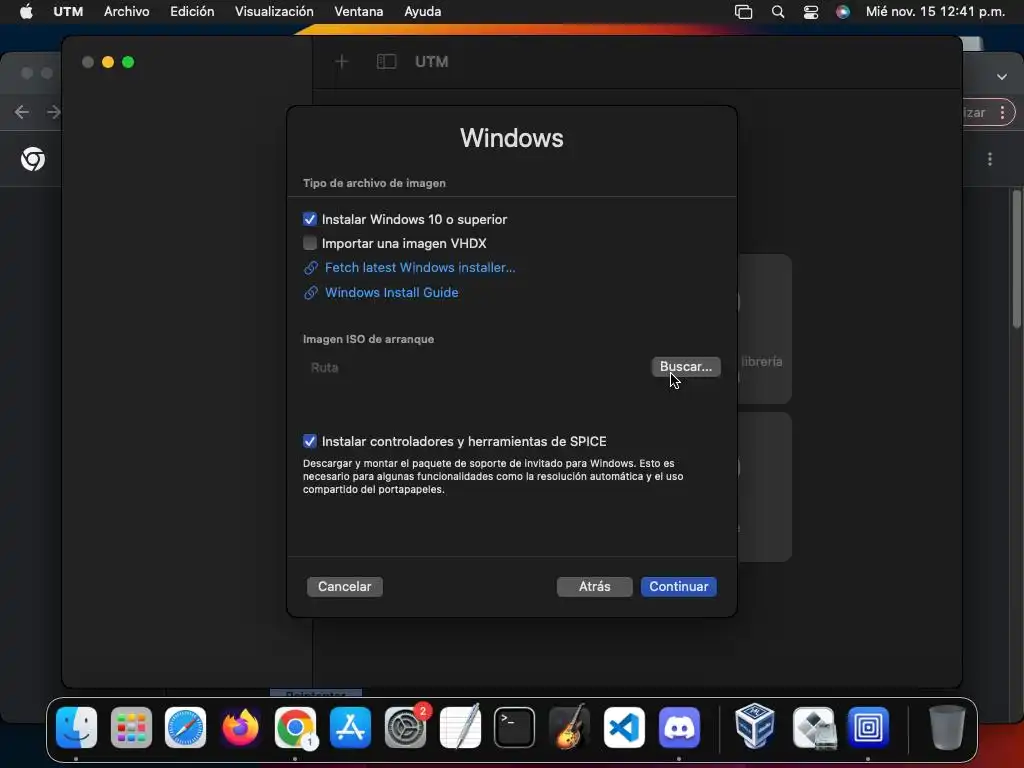Toggle UTM sidebar icon
The height and width of the screenshot is (768, 1024).
click(x=387, y=61)
